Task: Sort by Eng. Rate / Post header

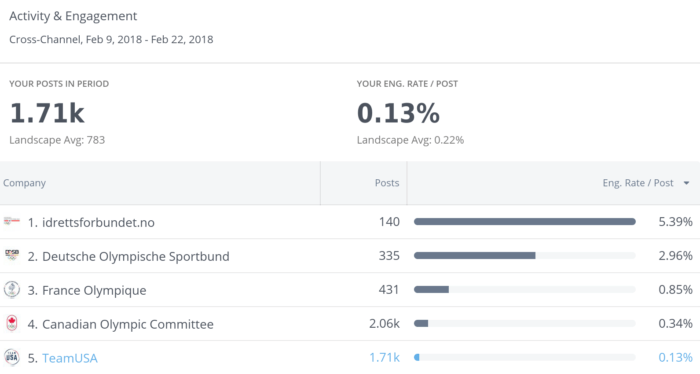Action: (638, 183)
